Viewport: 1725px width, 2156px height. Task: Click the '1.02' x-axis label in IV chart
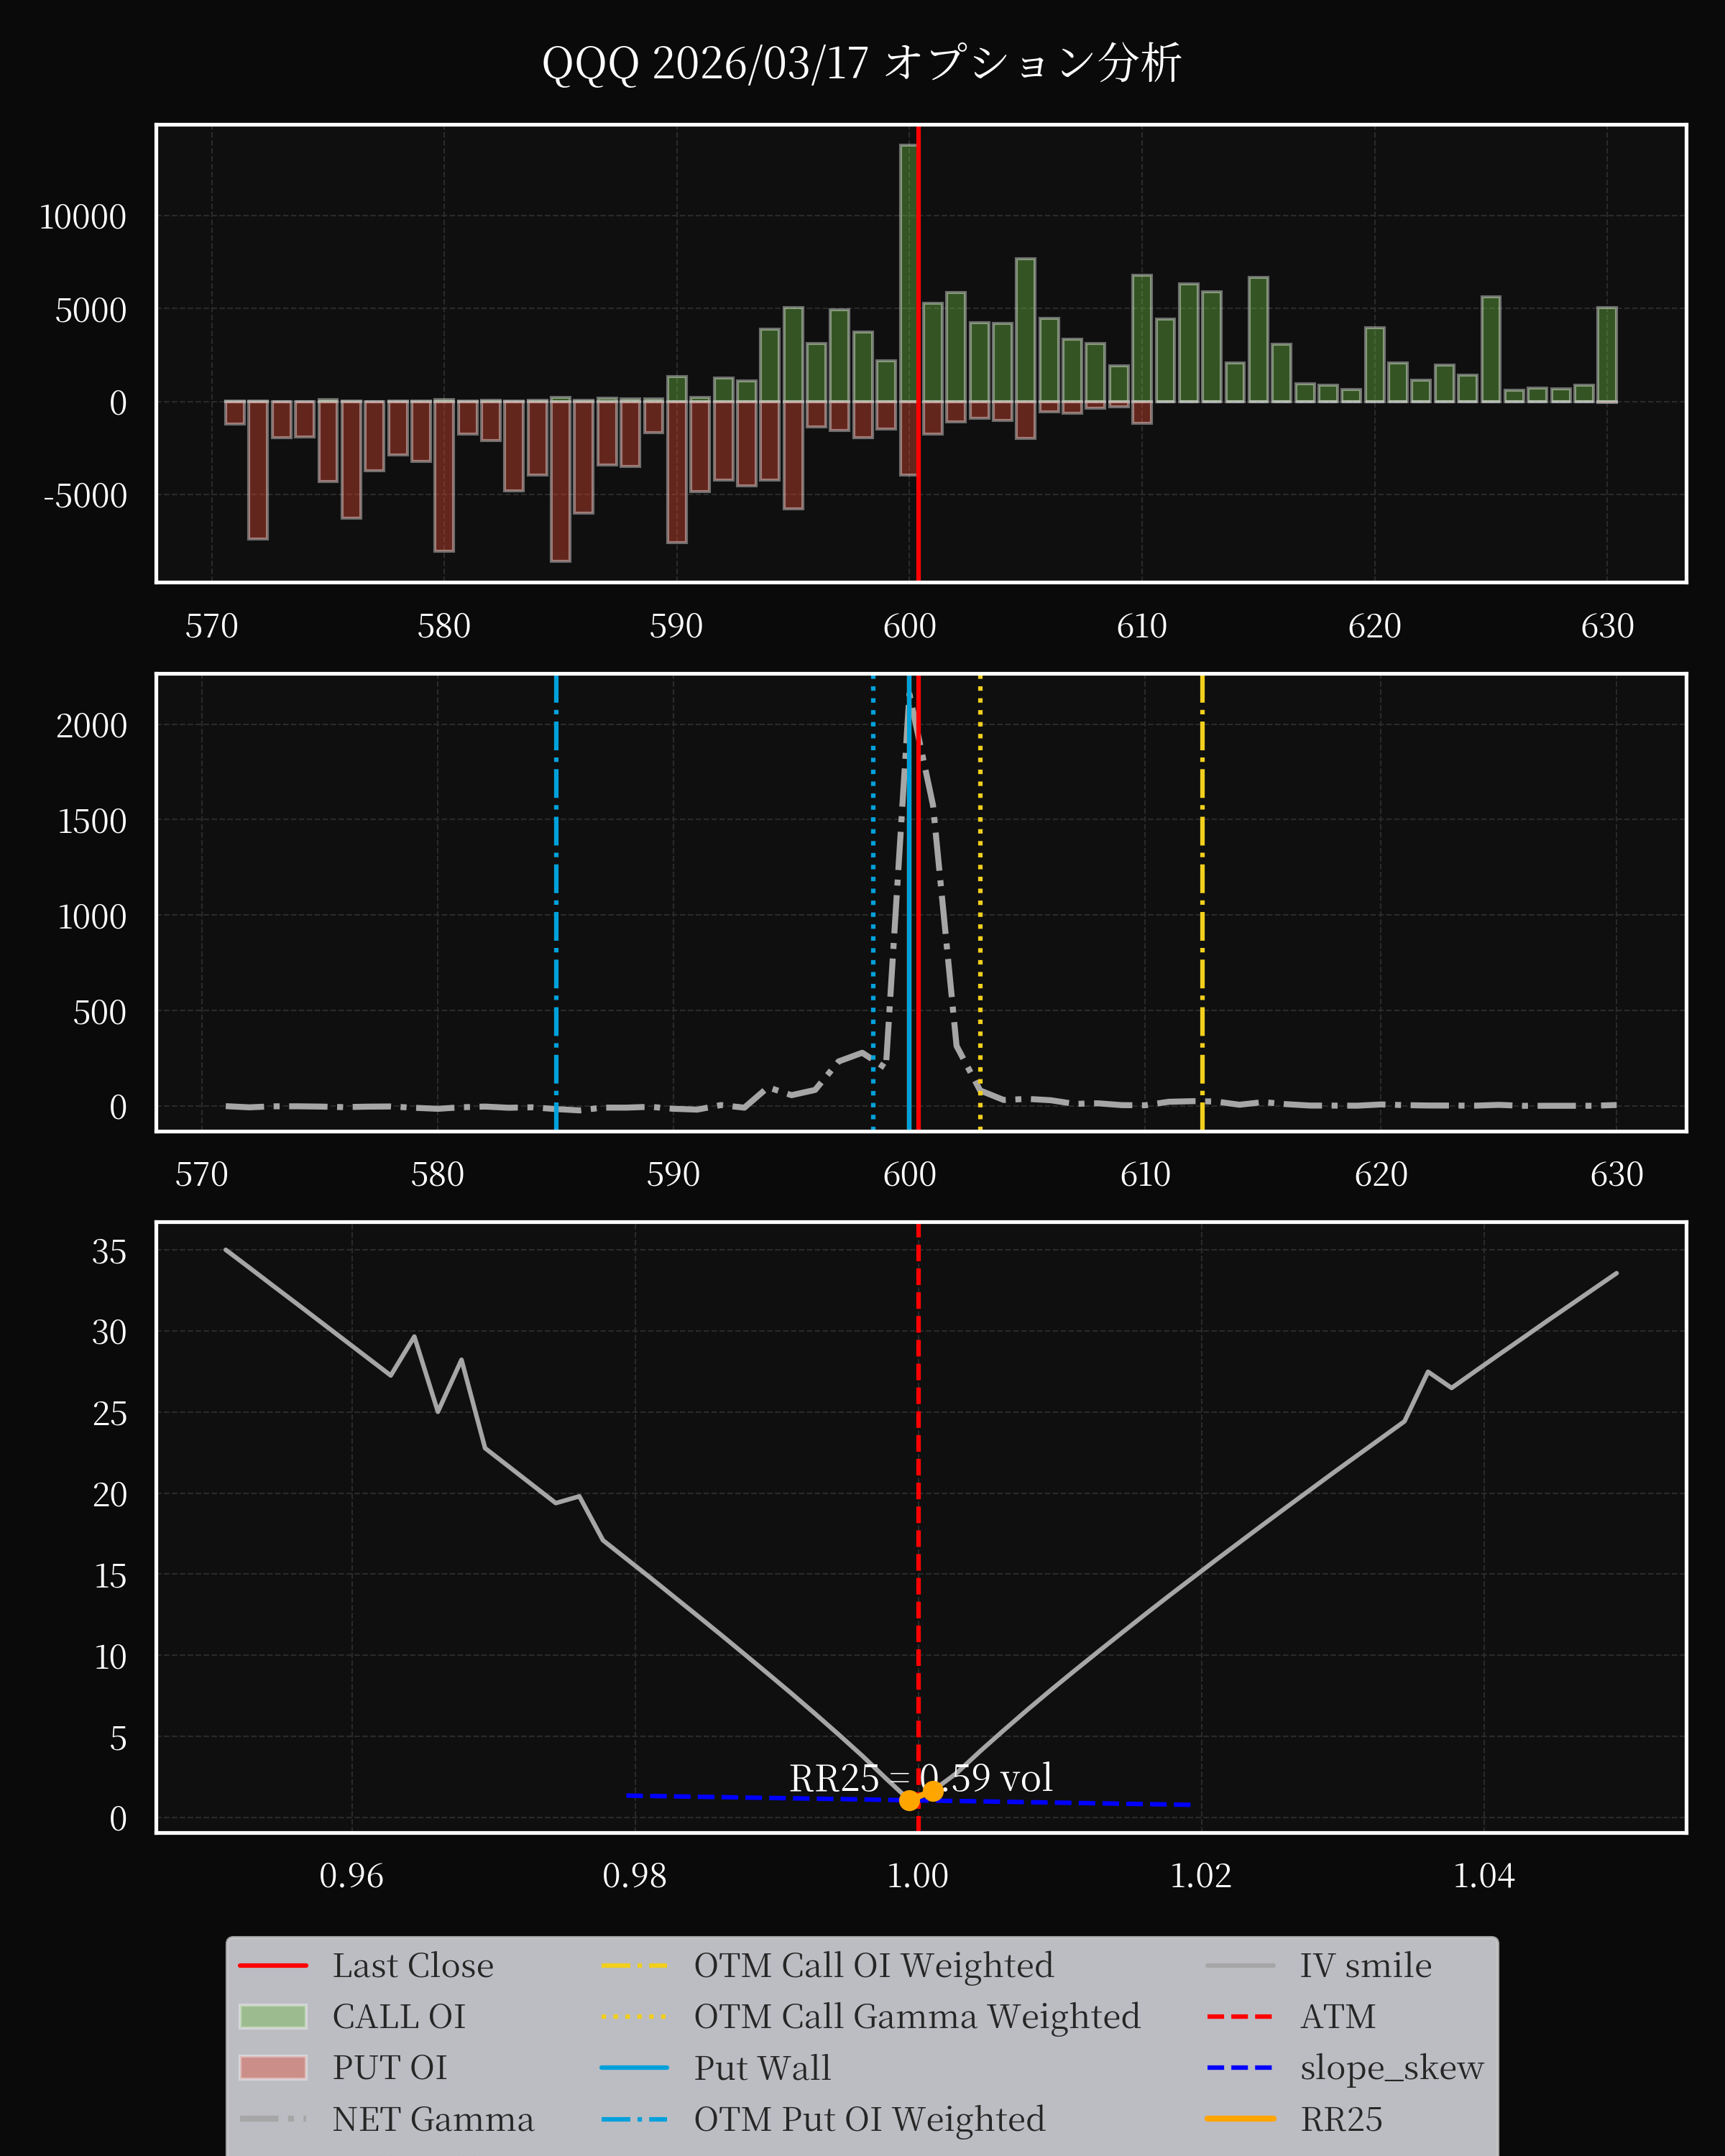tap(1200, 1875)
